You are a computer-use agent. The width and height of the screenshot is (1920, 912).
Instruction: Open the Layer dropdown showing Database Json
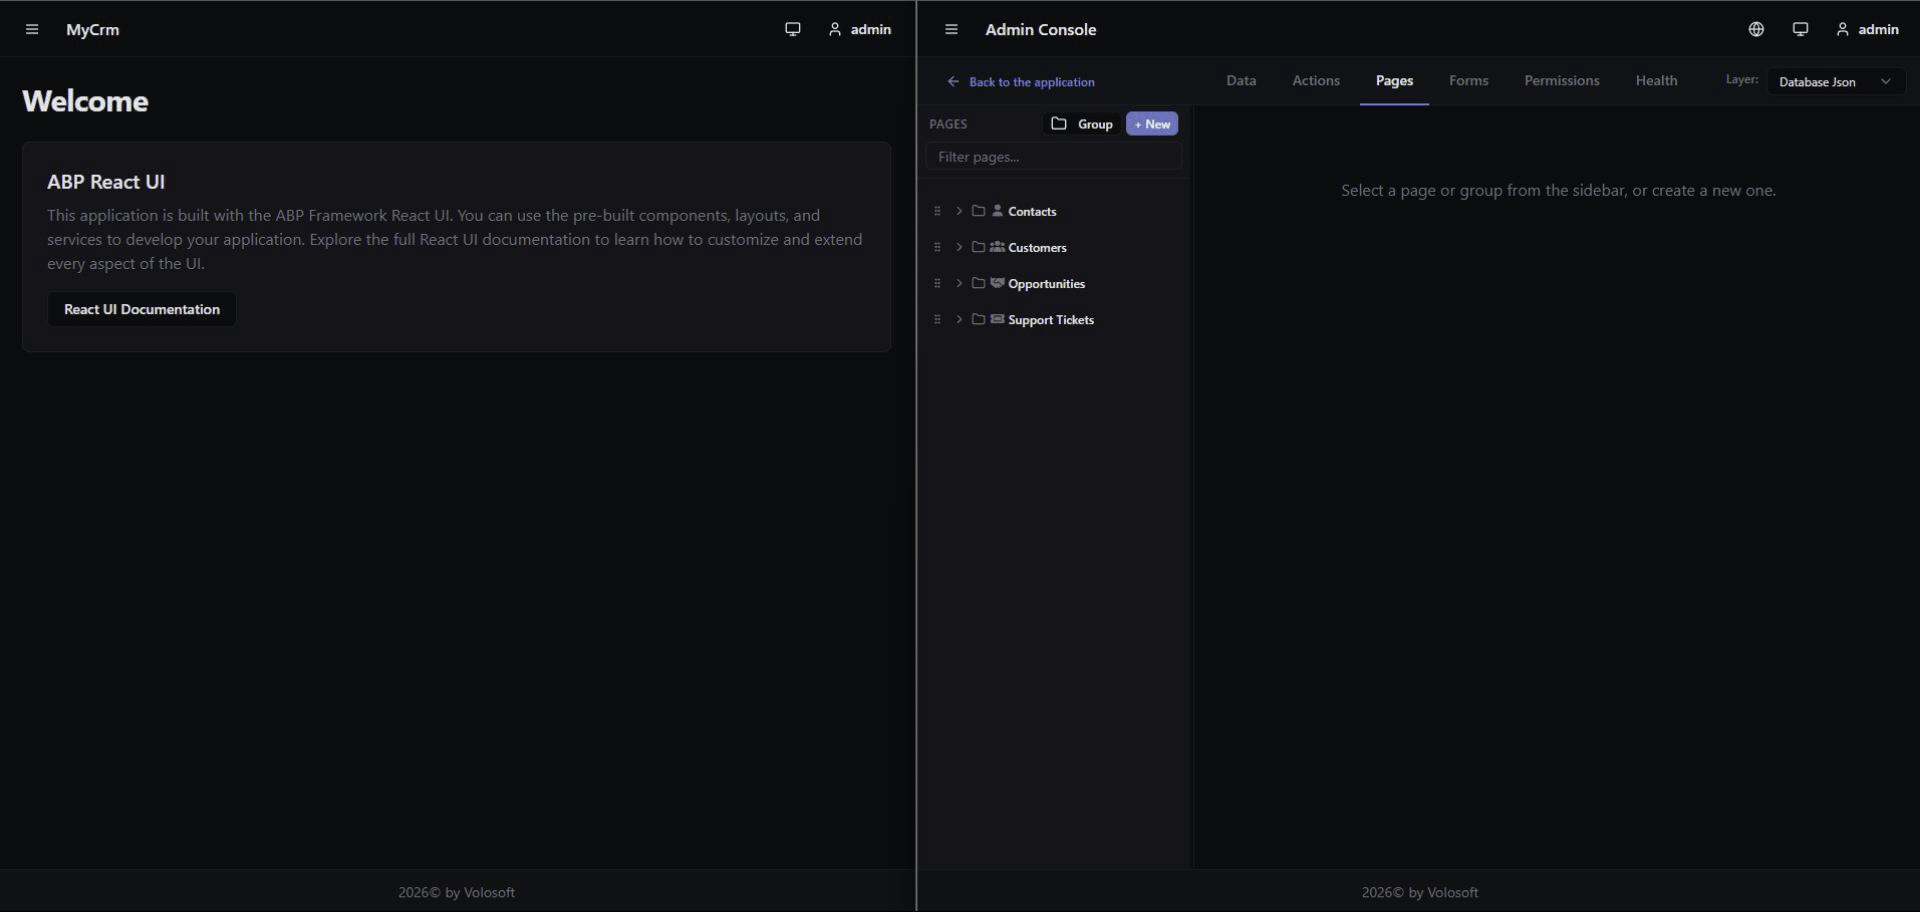tap(1836, 82)
